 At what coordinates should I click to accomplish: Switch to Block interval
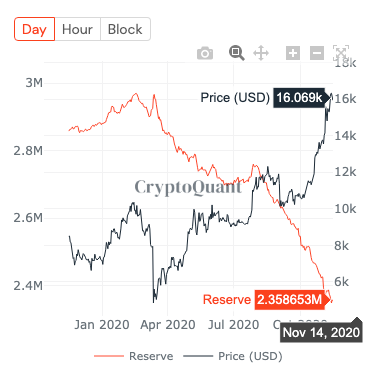coord(125,29)
